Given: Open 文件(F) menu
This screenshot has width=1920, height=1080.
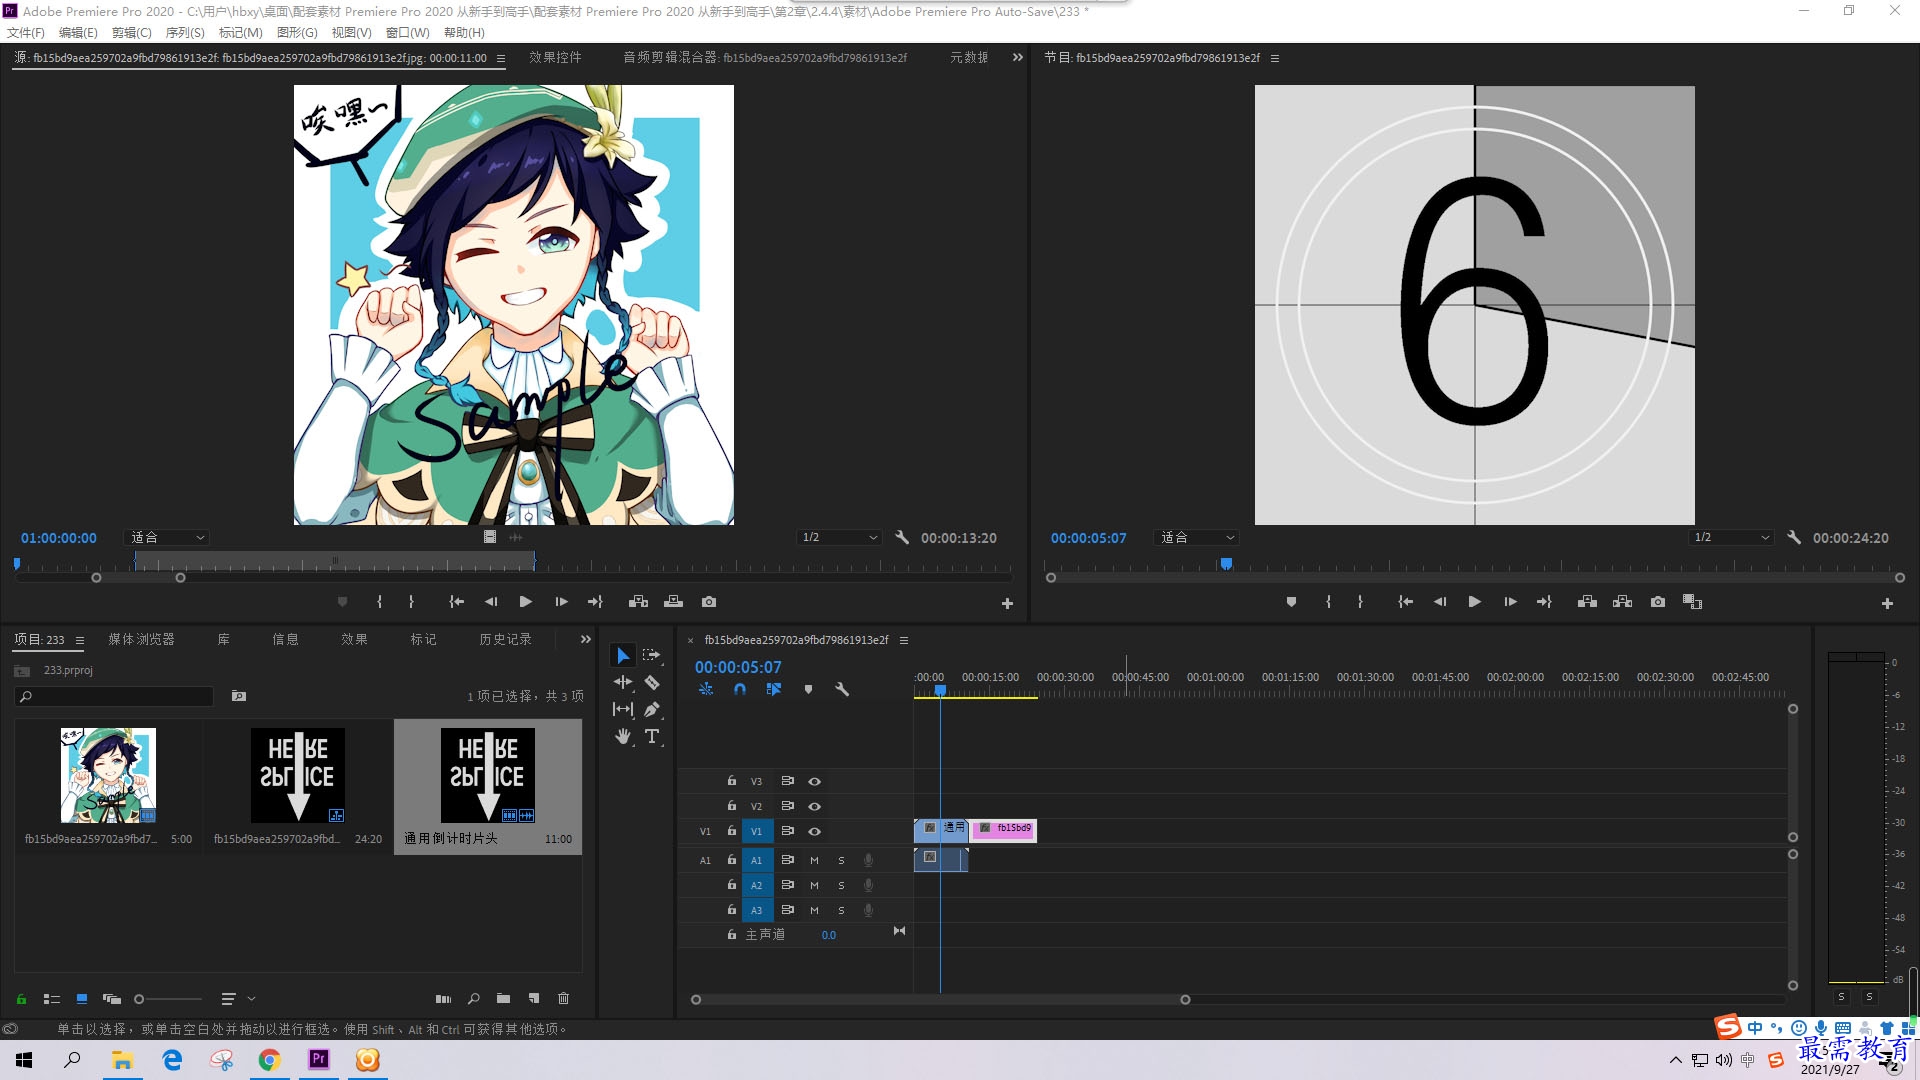Looking at the screenshot, I should pos(26,32).
